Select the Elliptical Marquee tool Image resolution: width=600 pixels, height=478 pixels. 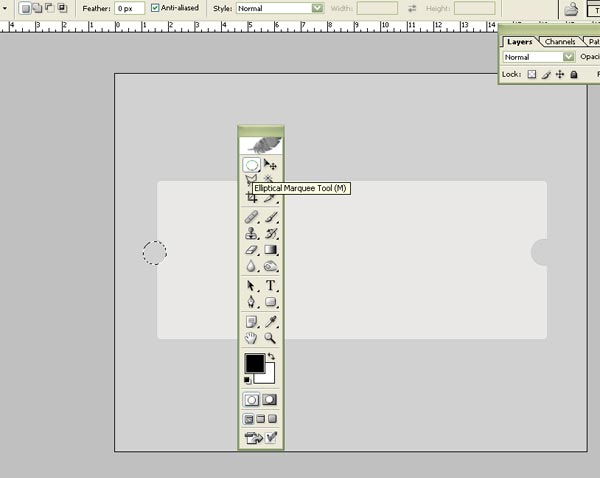coord(251,165)
